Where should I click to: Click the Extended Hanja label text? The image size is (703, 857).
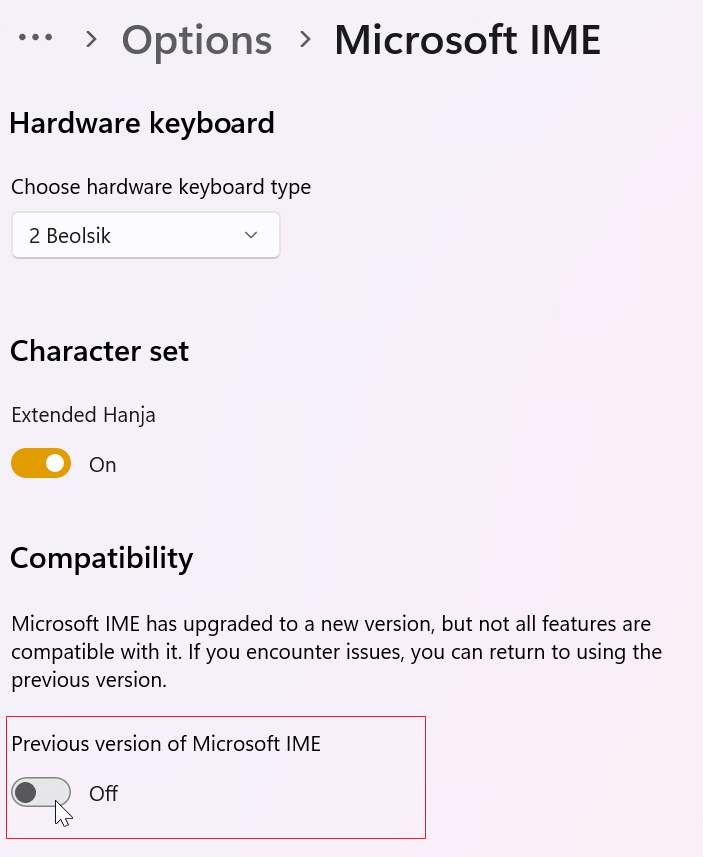pos(83,415)
